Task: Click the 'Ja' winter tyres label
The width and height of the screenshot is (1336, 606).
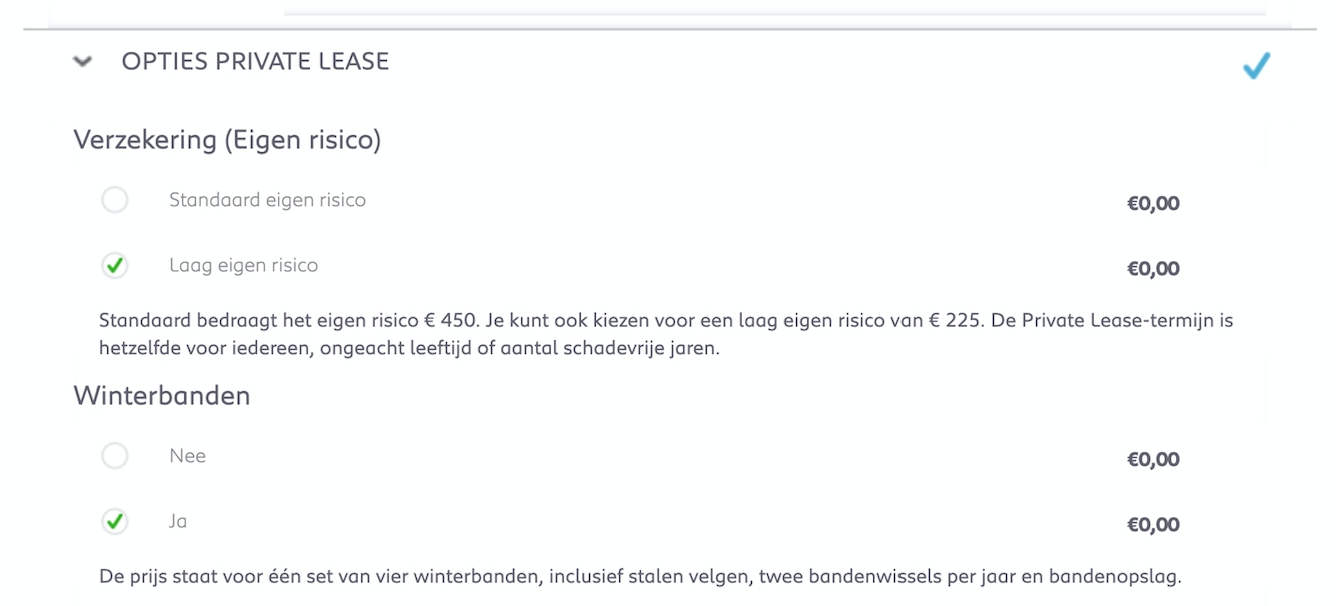Action: (178, 521)
